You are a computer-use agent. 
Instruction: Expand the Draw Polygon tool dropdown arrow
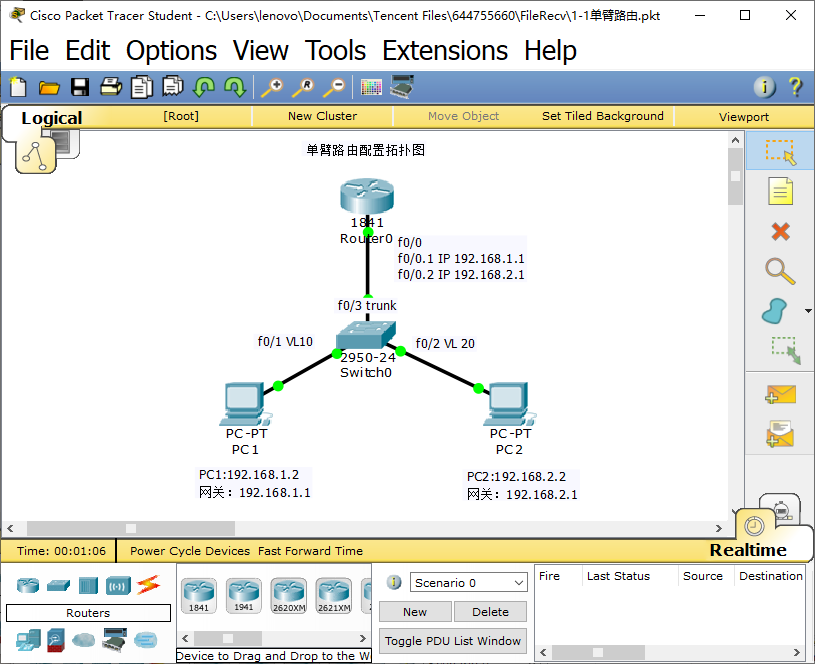[808, 311]
